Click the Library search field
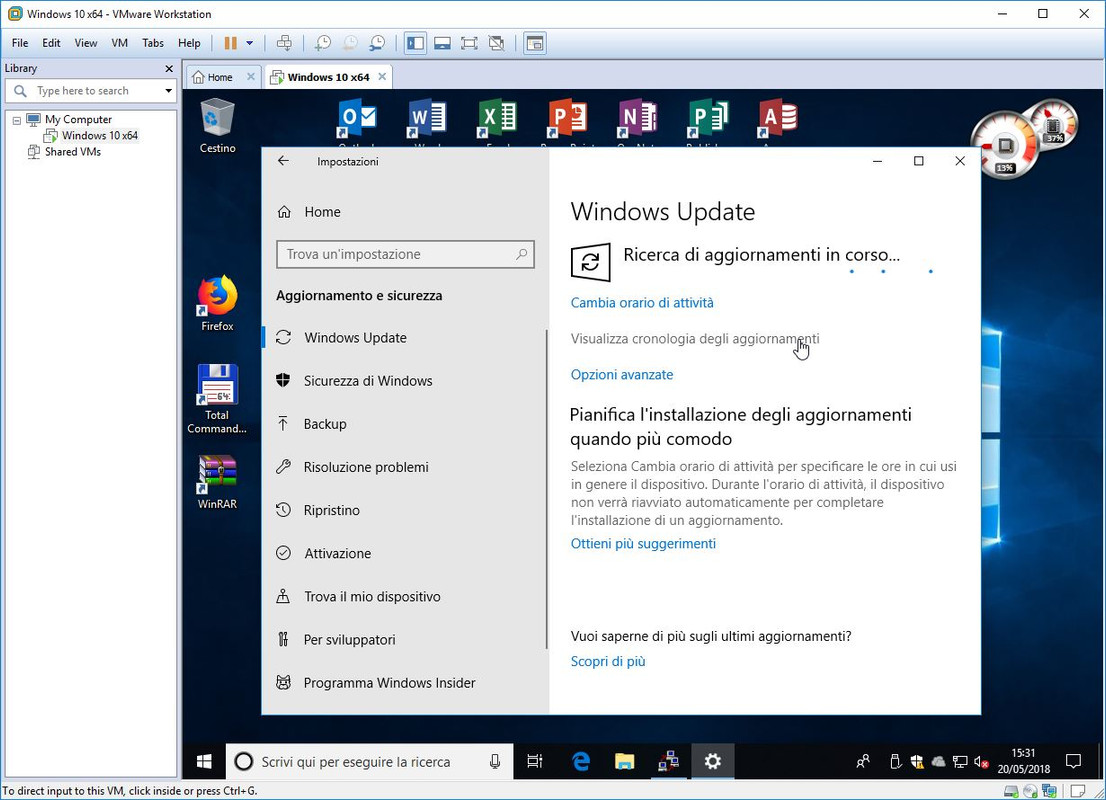This screenshot has width=1106, height=800. [90, 90]
